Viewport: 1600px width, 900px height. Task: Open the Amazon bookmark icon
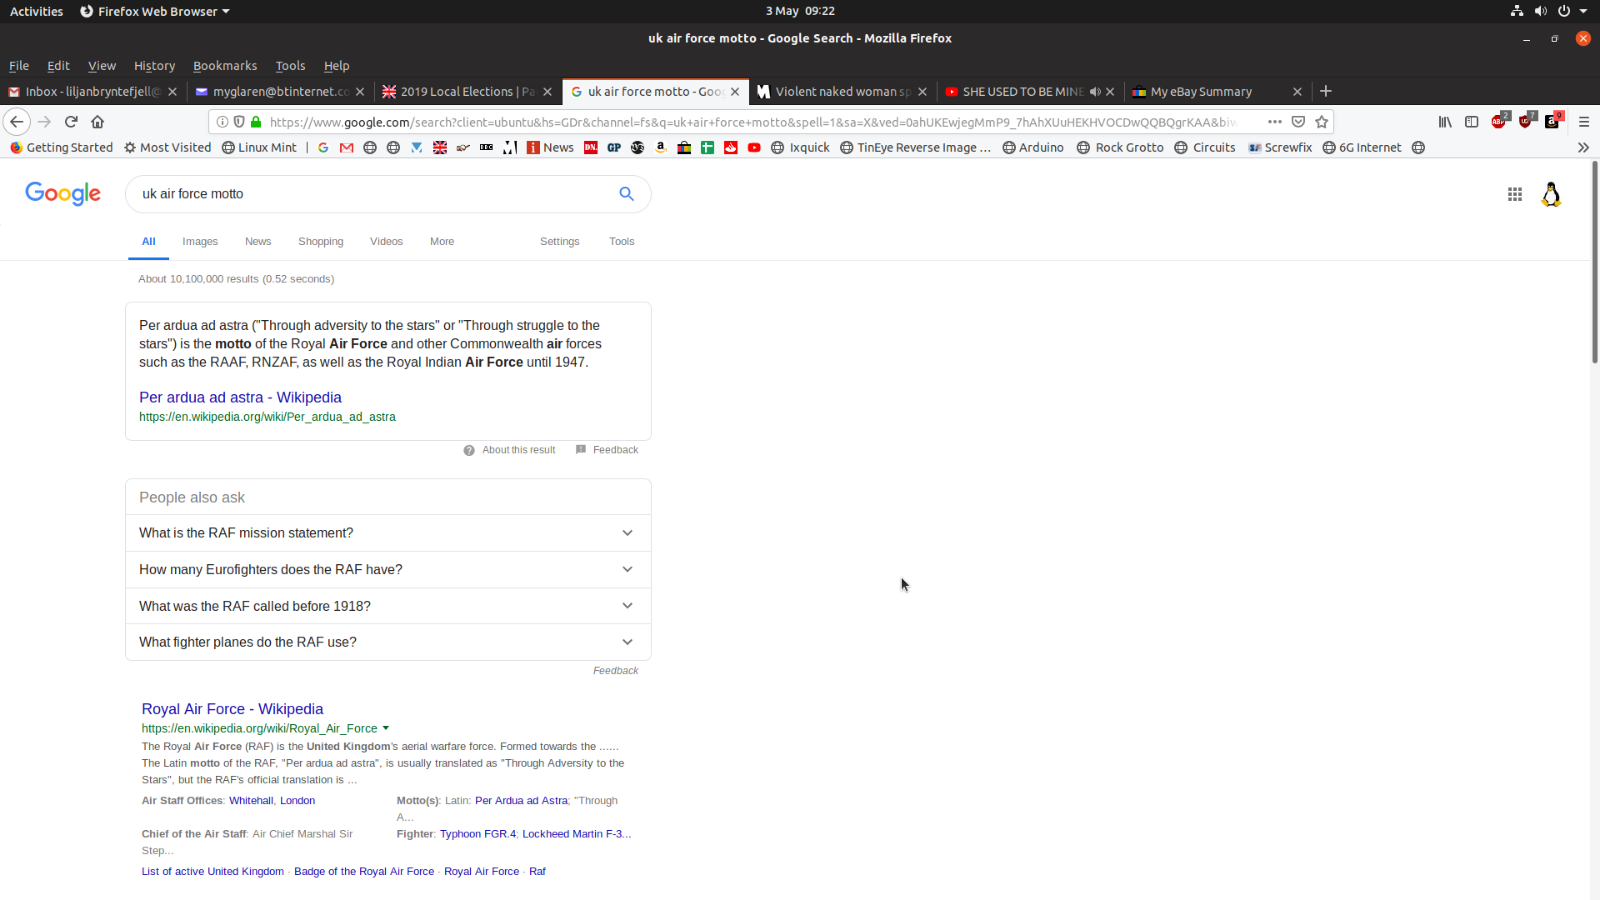[x=661, y=148]
